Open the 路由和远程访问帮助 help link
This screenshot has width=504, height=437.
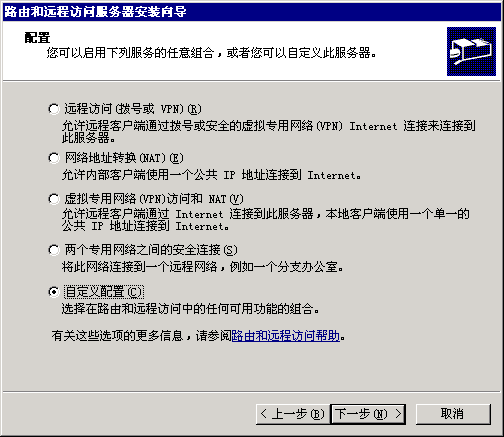tap(285, 335)
